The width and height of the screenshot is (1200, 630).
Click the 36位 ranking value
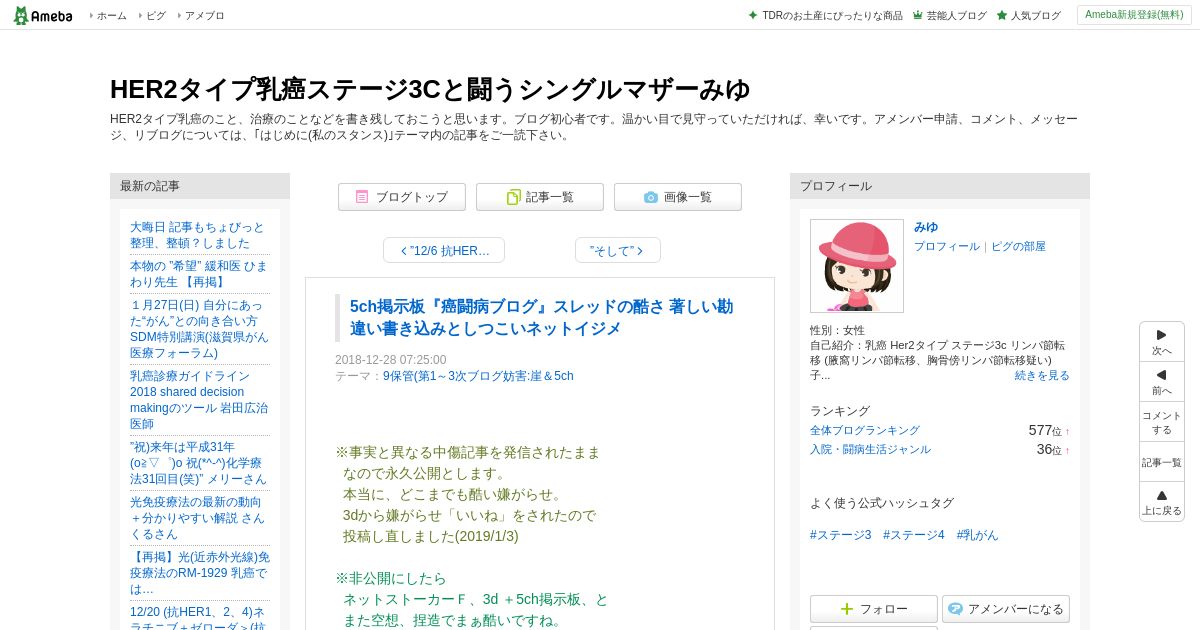[x=1050, y=449]
